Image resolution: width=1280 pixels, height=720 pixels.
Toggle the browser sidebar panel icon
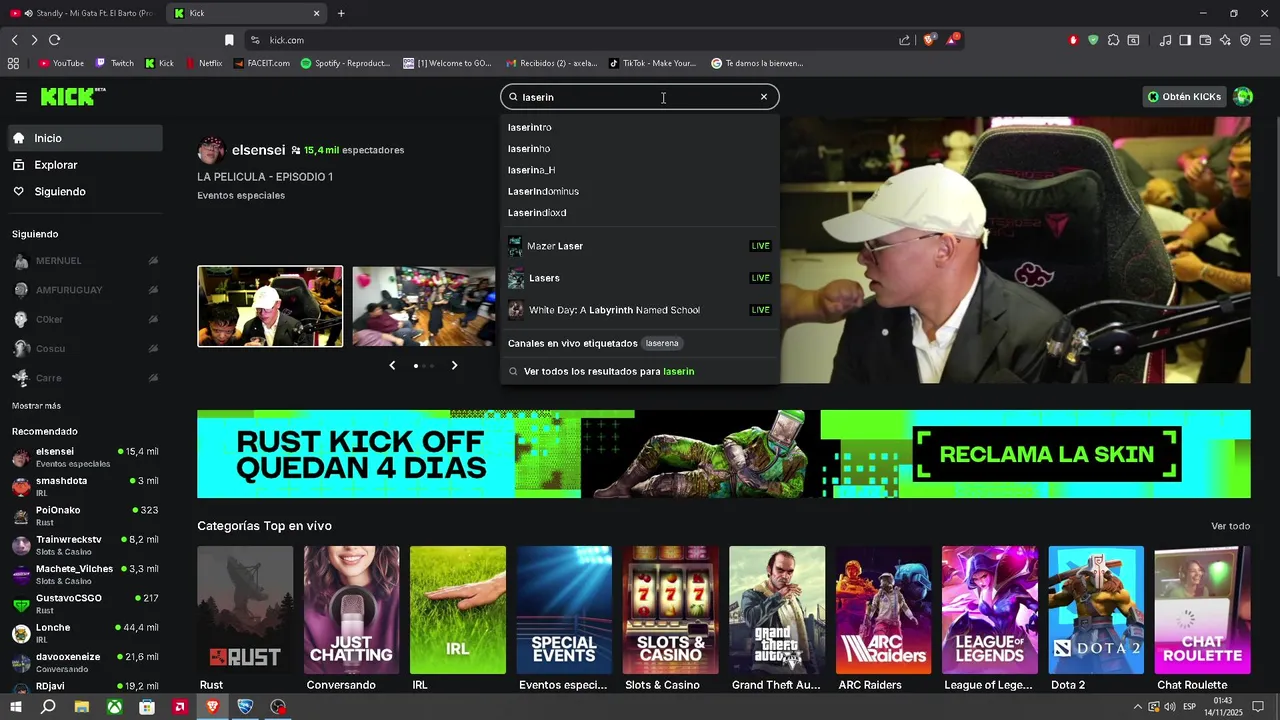[x=1185, y=40]
